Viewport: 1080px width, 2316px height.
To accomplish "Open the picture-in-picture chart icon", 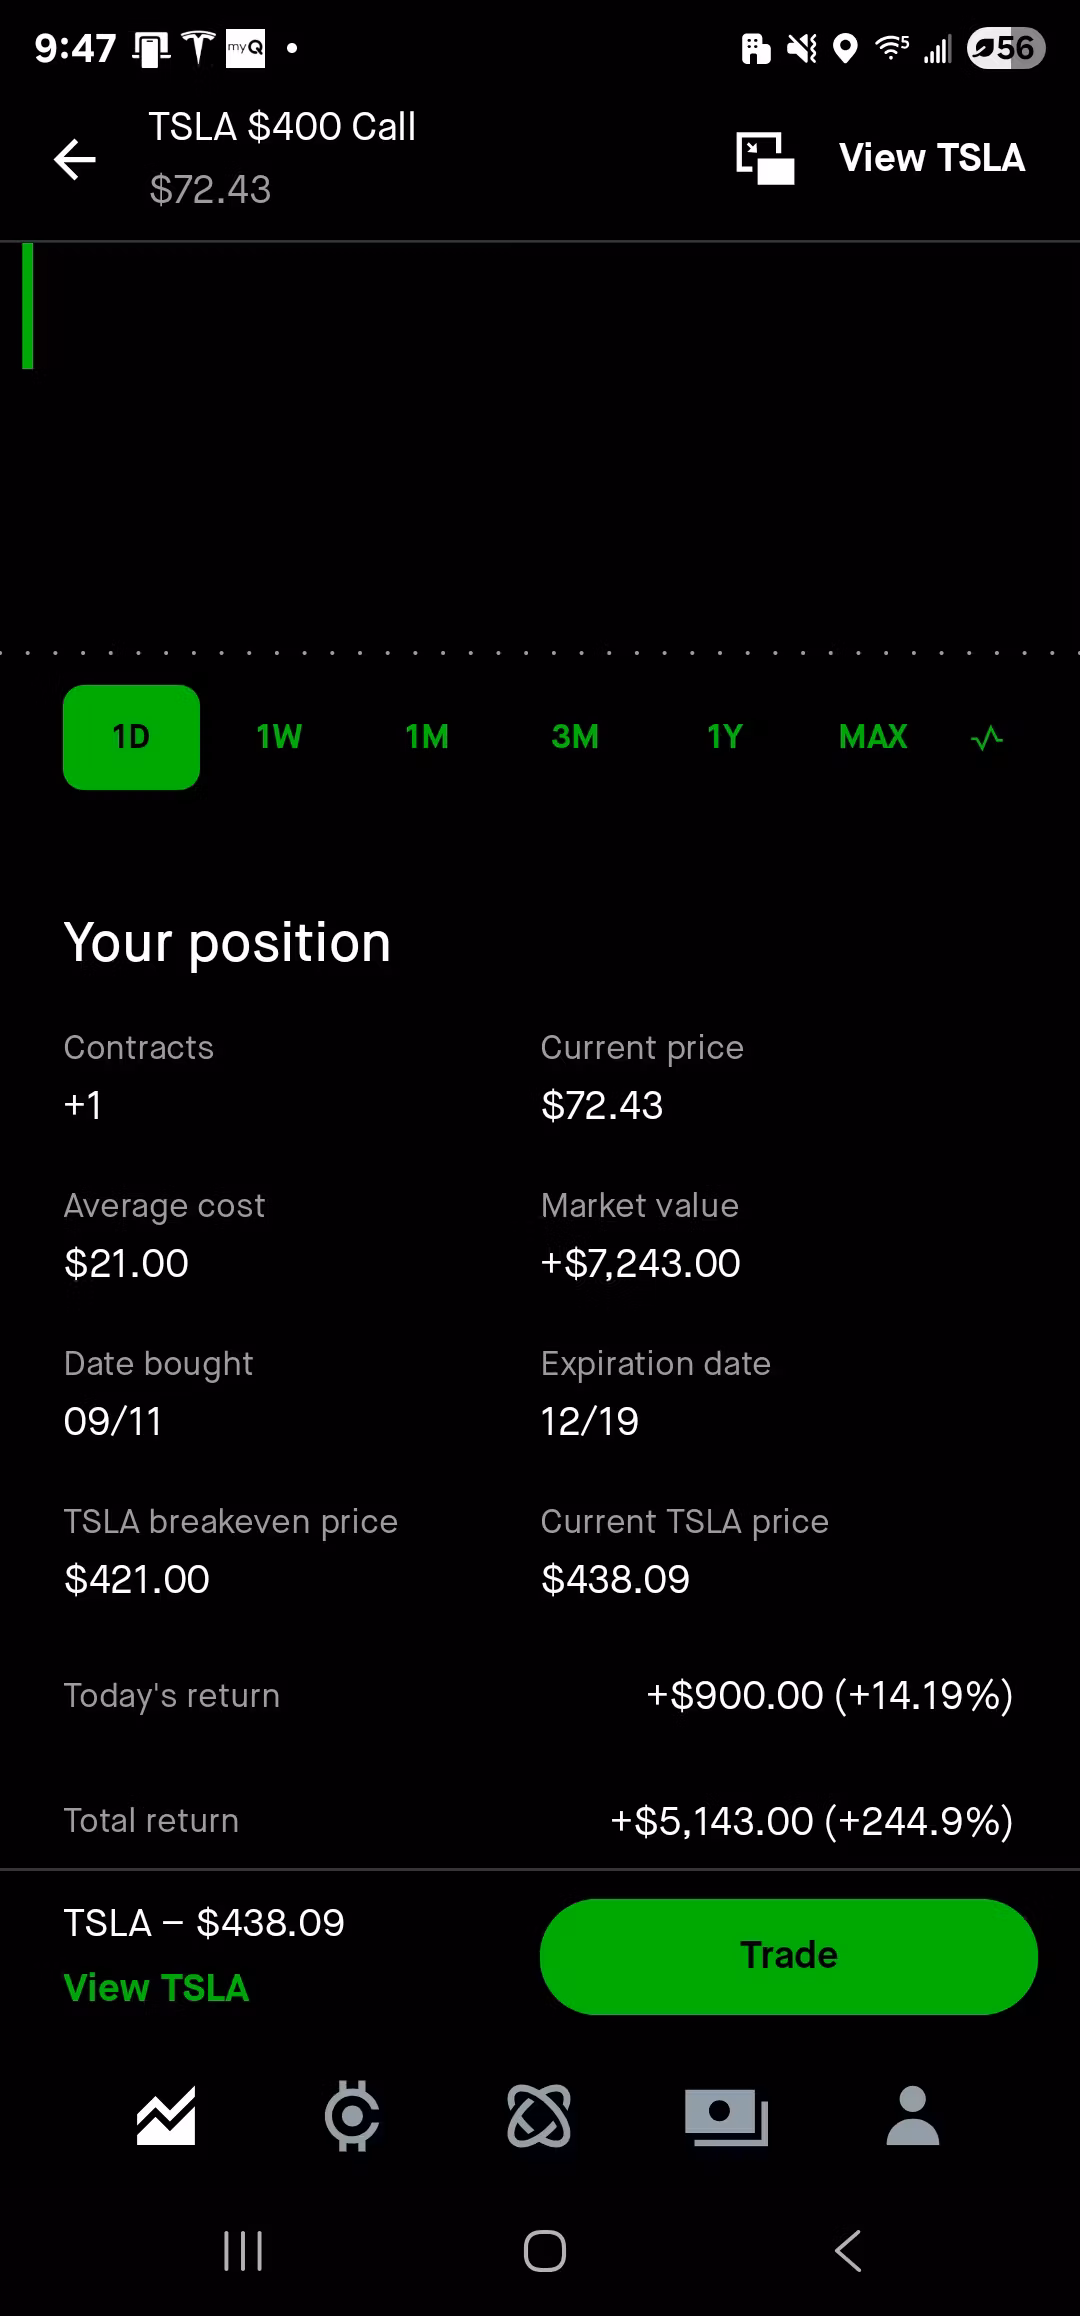I will 765,158.
